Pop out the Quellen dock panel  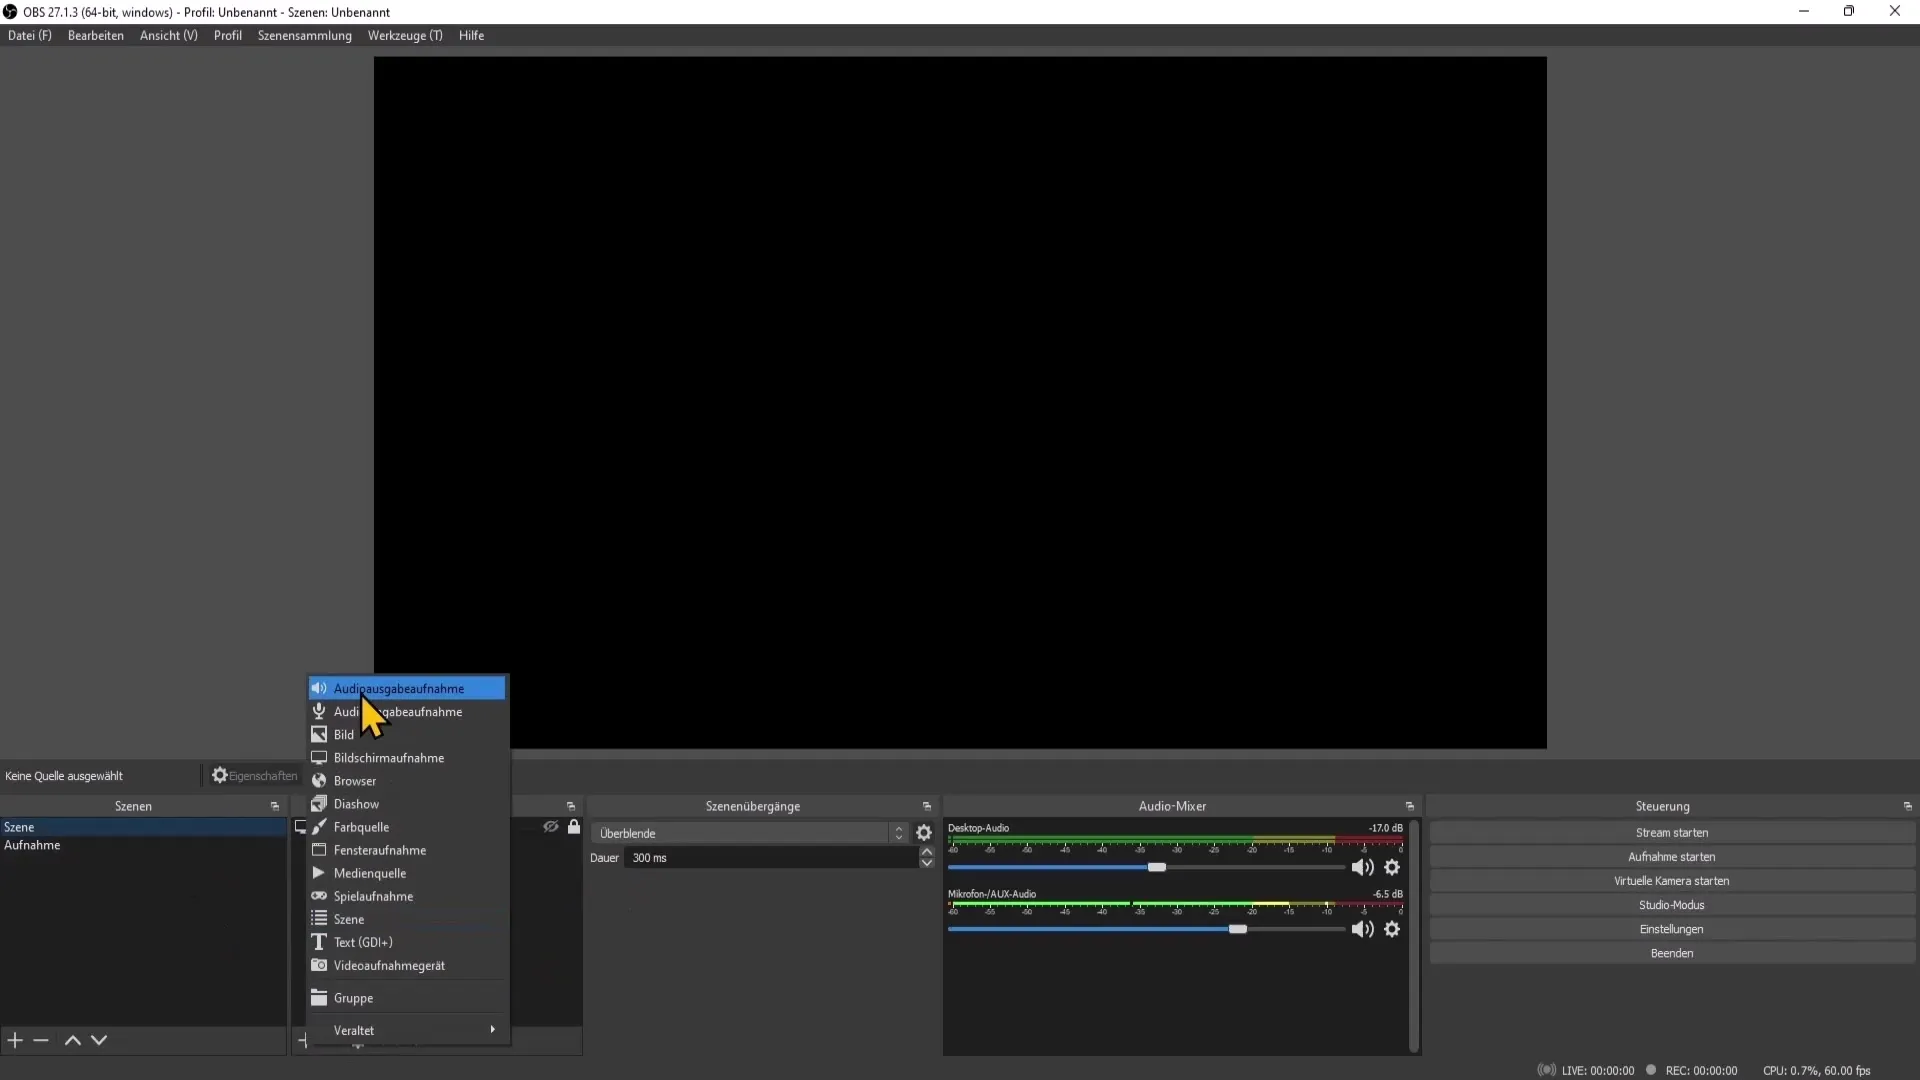pyautogui.click(x=571, y=806)
